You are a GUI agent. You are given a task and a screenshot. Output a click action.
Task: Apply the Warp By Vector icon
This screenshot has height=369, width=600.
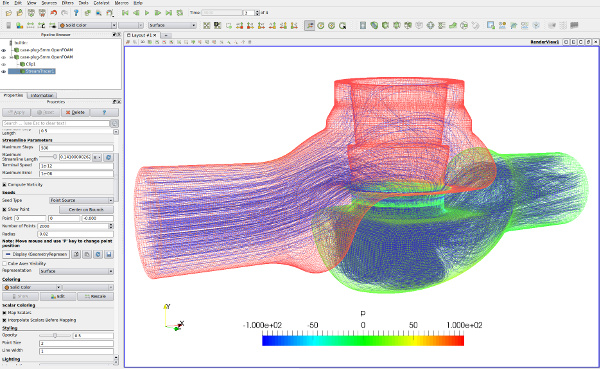click(x=453, y=25)
